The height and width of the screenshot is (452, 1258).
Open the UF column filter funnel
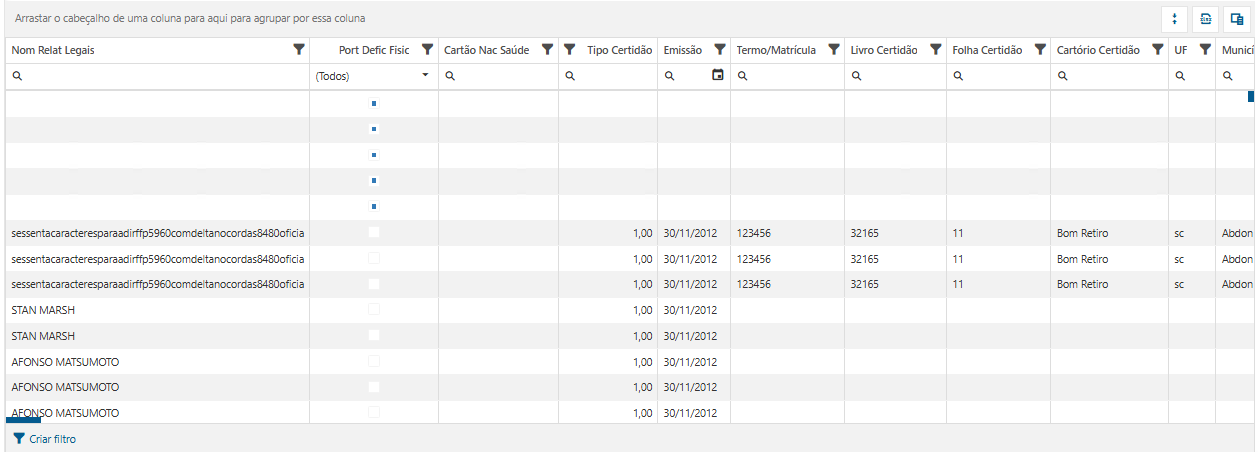point(1205,49)
